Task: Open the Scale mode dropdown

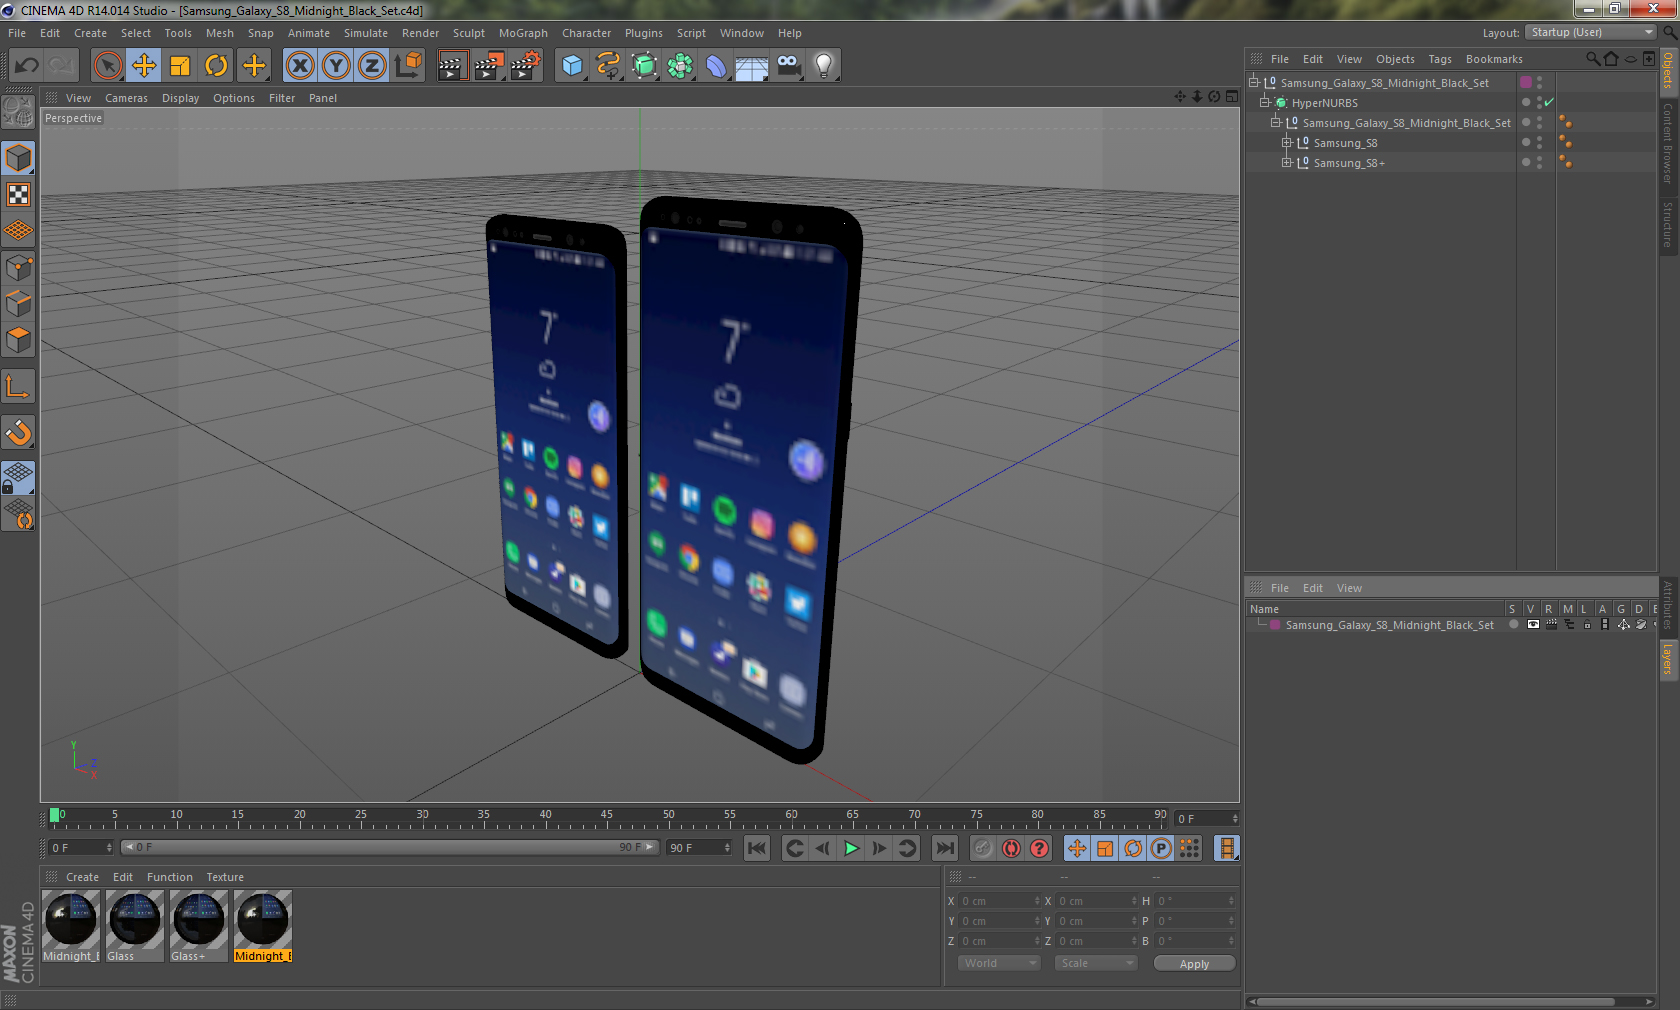Action: [x=1096, y=963]
